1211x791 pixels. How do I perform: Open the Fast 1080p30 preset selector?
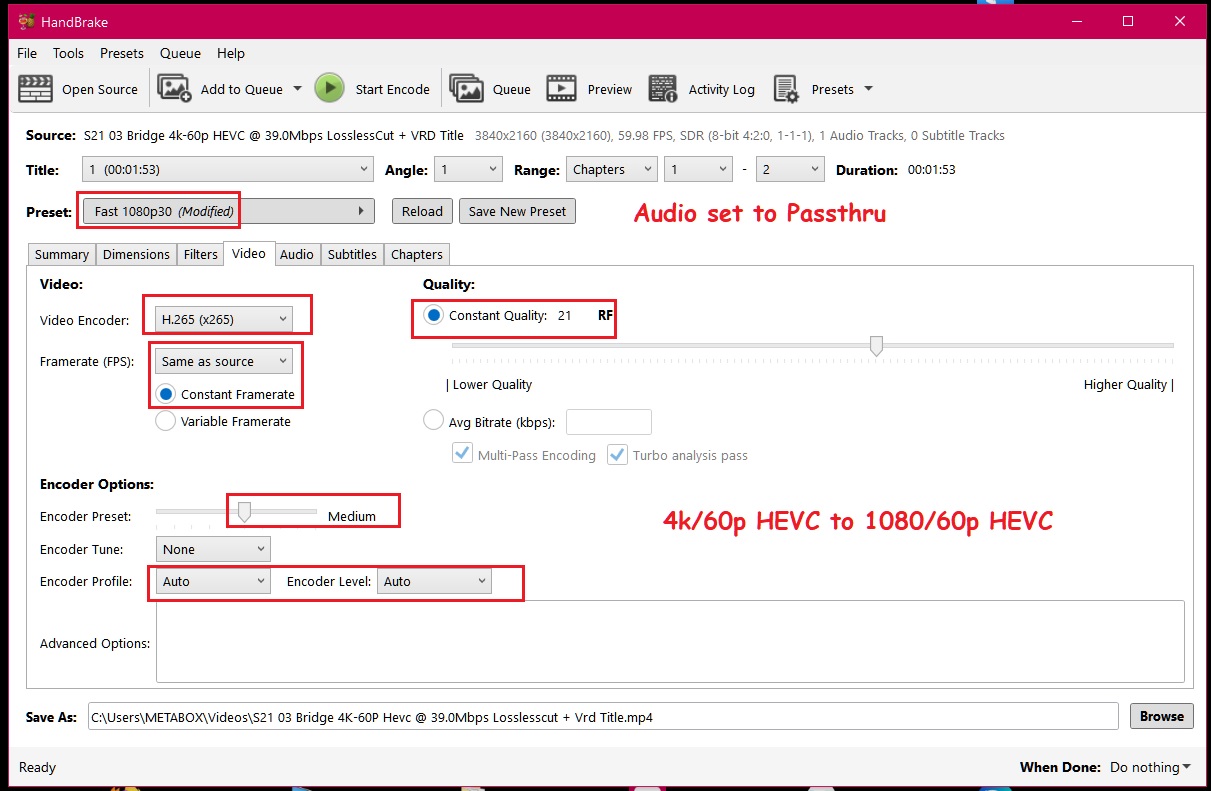click(x=228, y=211)
